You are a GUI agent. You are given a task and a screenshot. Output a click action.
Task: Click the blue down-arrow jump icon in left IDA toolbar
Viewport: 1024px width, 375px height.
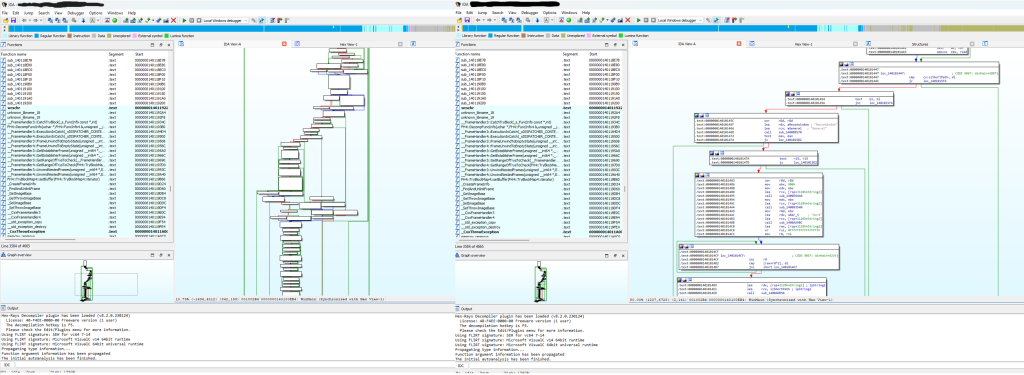84,20
